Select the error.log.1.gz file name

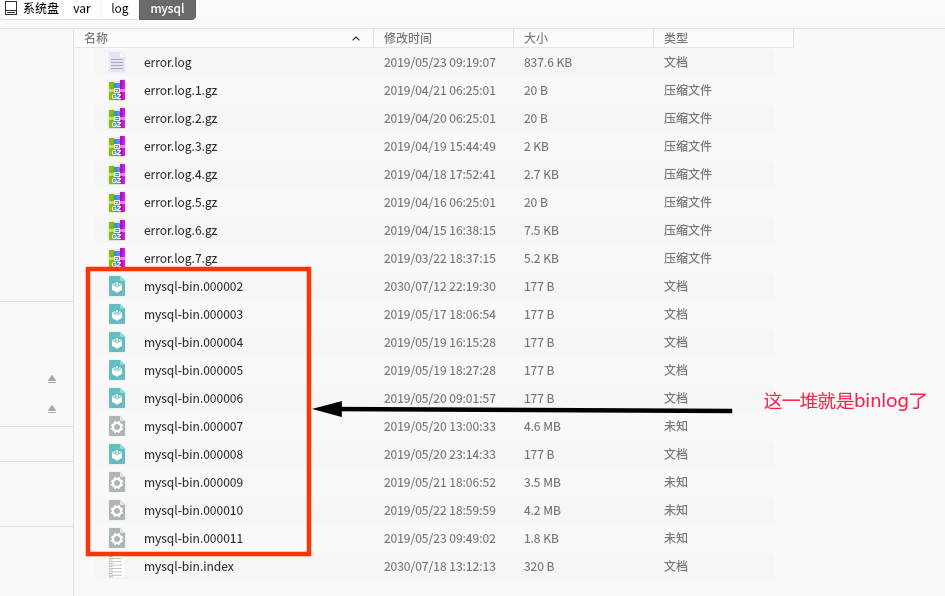coord(180,91)
